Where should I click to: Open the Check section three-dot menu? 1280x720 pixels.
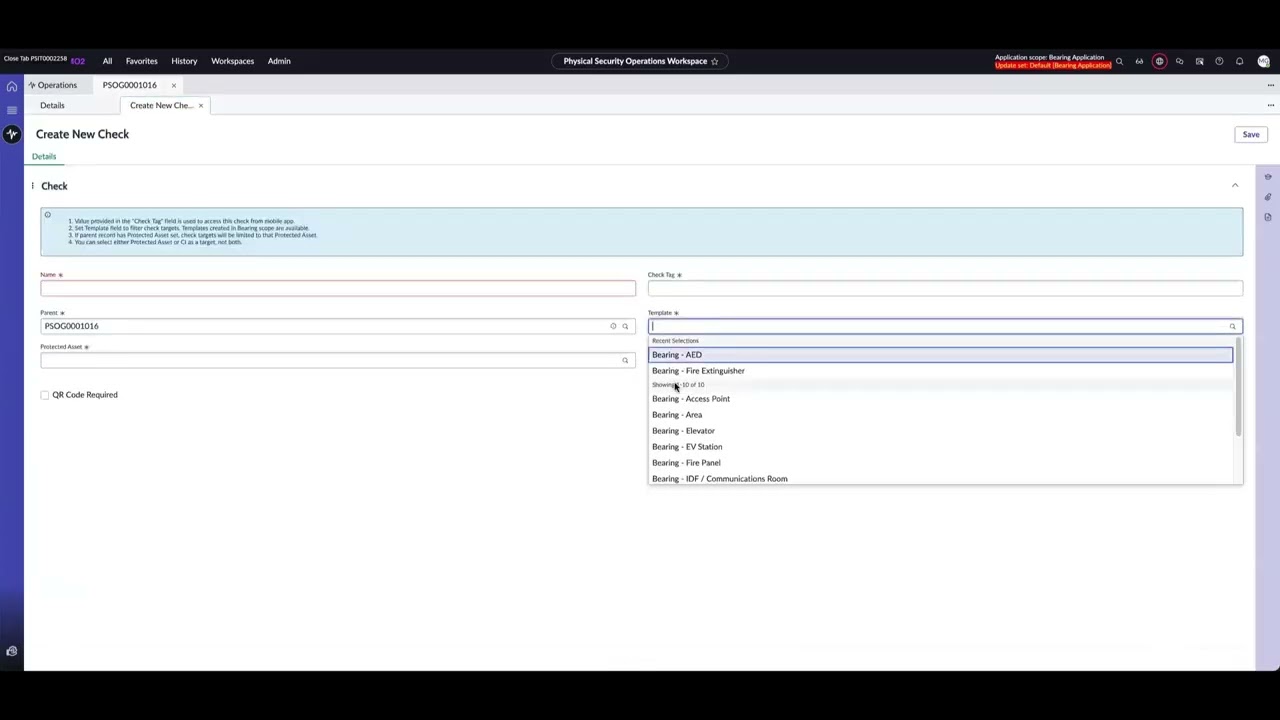[32, 186]
